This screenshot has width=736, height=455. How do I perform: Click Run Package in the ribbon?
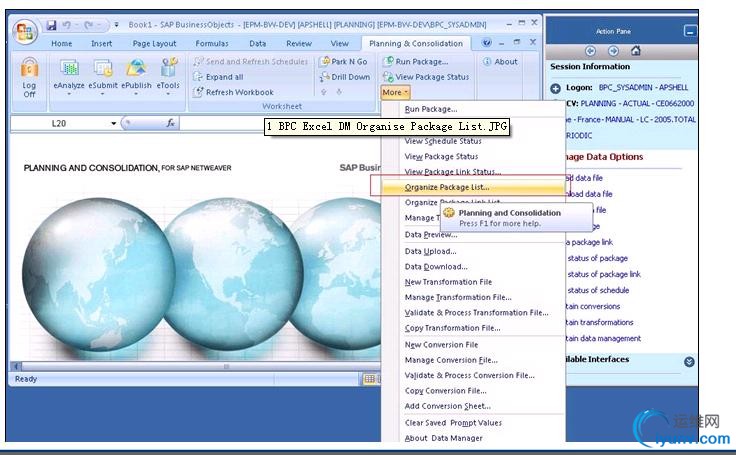(415, 62)
